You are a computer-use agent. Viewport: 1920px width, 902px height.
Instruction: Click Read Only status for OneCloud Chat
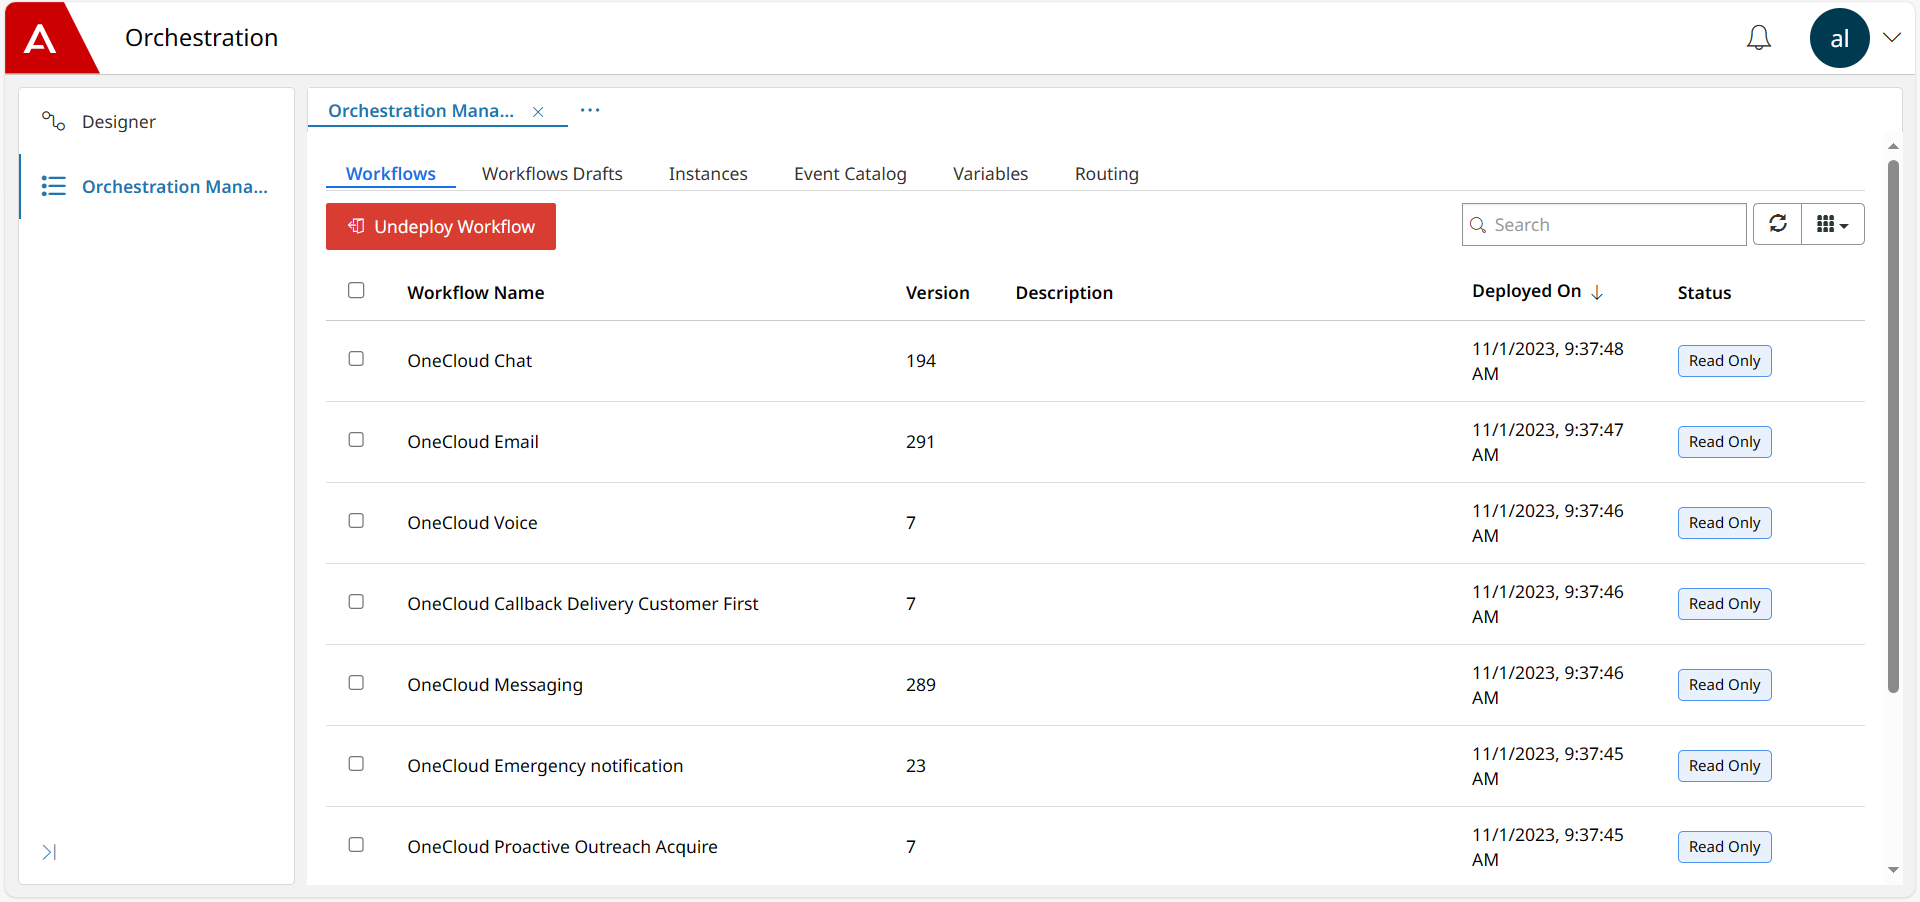[1724, 361]
